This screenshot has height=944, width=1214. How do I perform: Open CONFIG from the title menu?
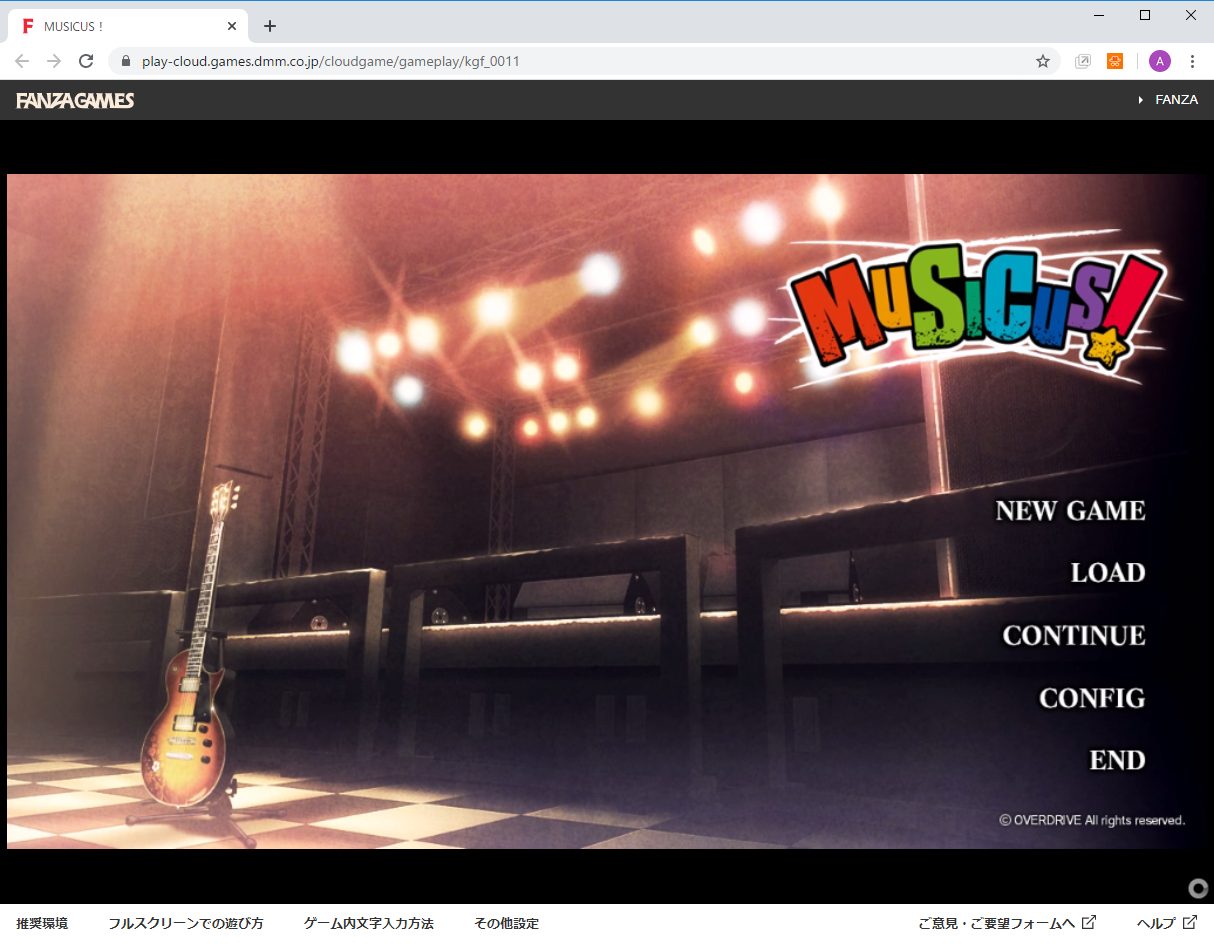(1091, 698)
